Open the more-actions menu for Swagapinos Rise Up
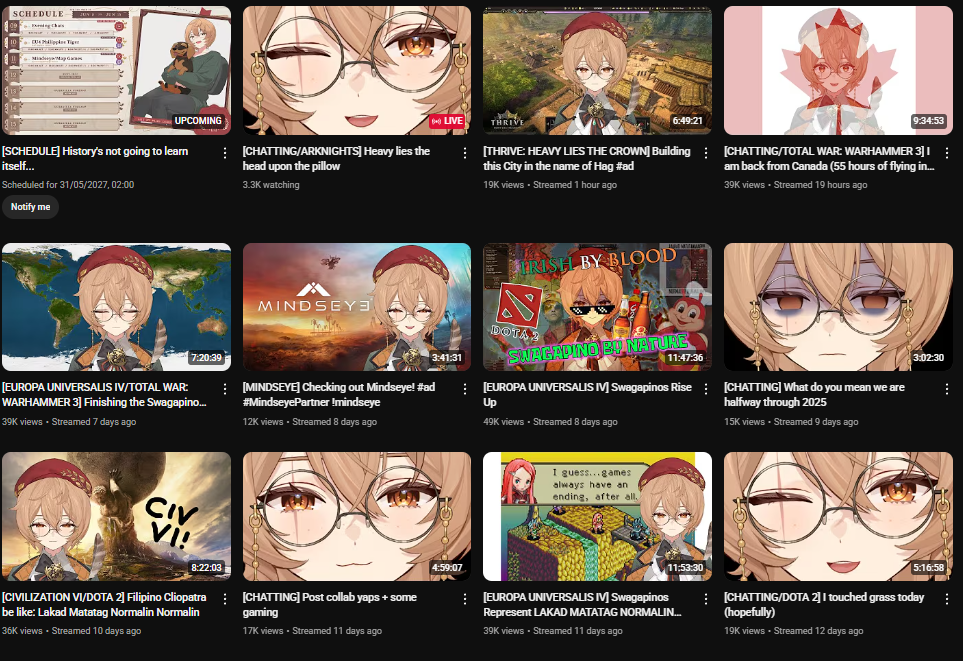This screenshot has height=661, width=963. click(x=706, y=389)
